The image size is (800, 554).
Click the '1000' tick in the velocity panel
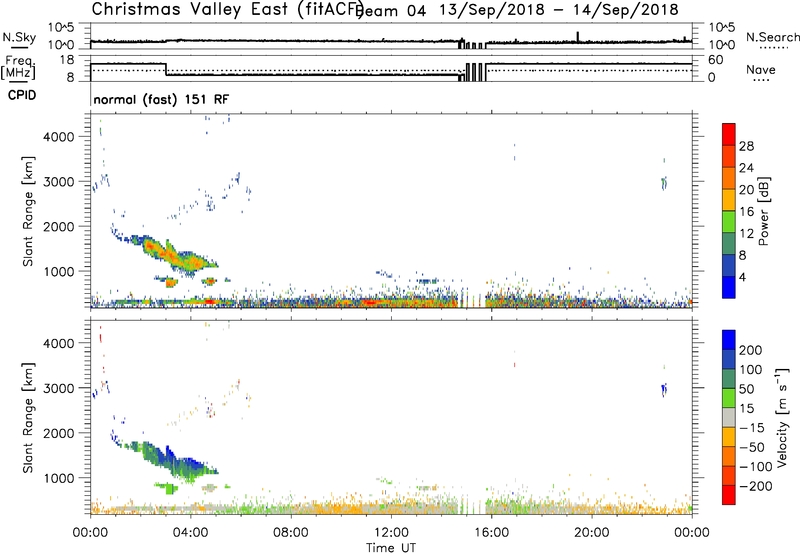(59, 478)
